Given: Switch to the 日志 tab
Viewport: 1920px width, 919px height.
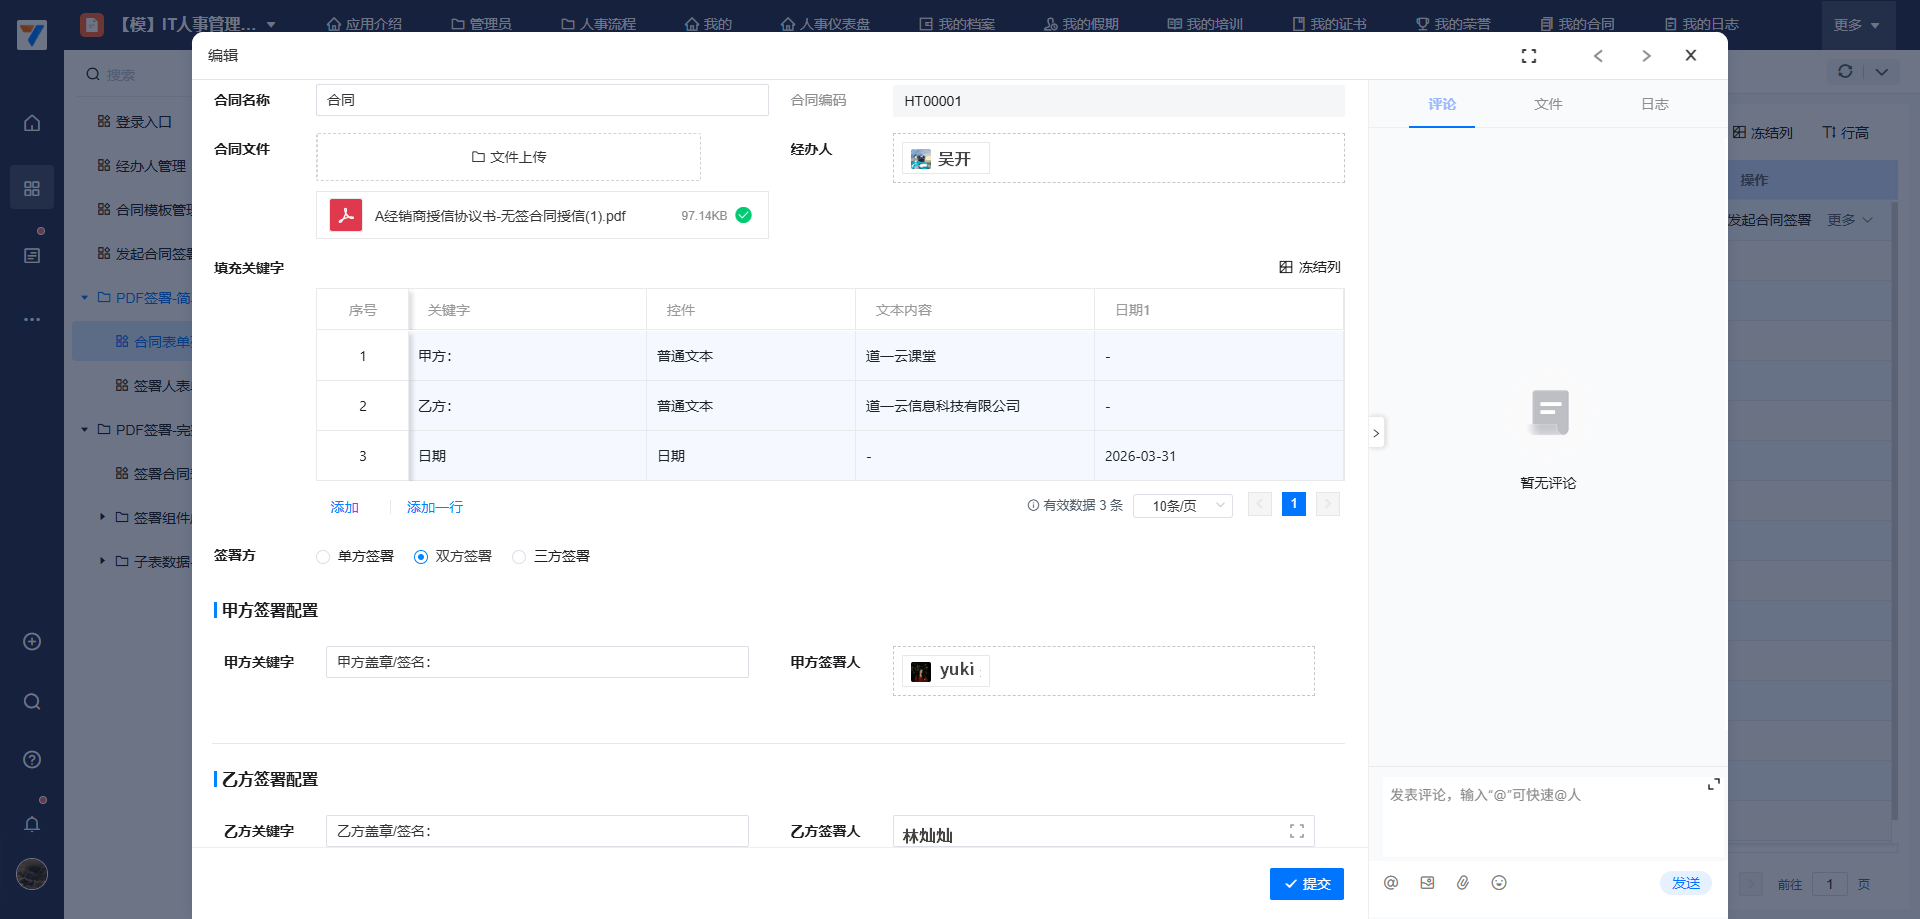Looking at the screenshot, I should pos(1654,104).
